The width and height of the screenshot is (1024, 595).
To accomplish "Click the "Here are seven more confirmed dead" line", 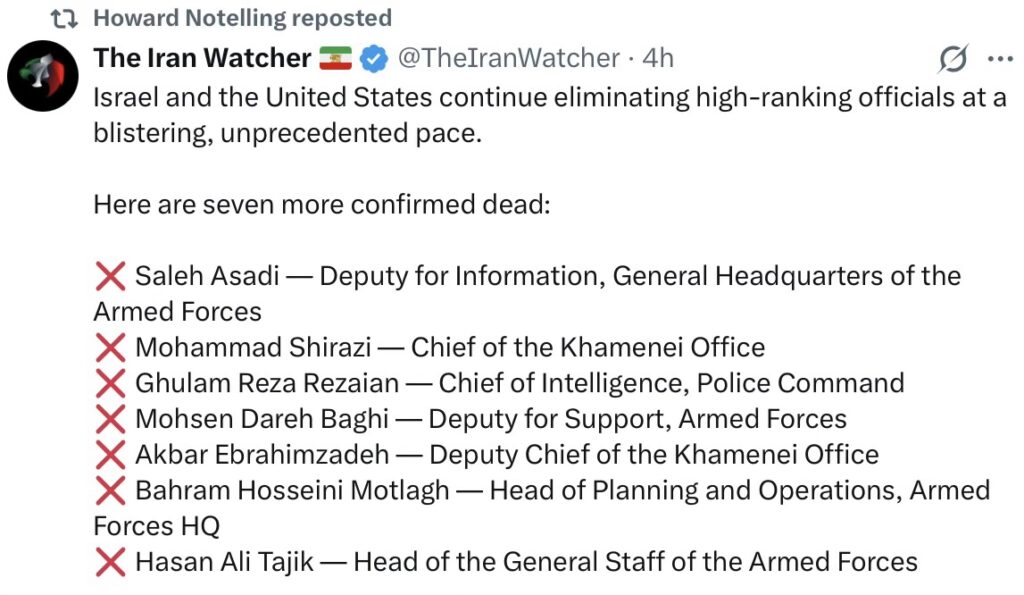I will point(322,205).
